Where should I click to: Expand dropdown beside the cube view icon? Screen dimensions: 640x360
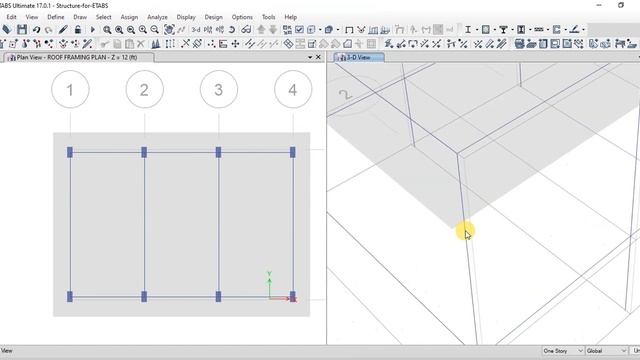coord(338,30)
